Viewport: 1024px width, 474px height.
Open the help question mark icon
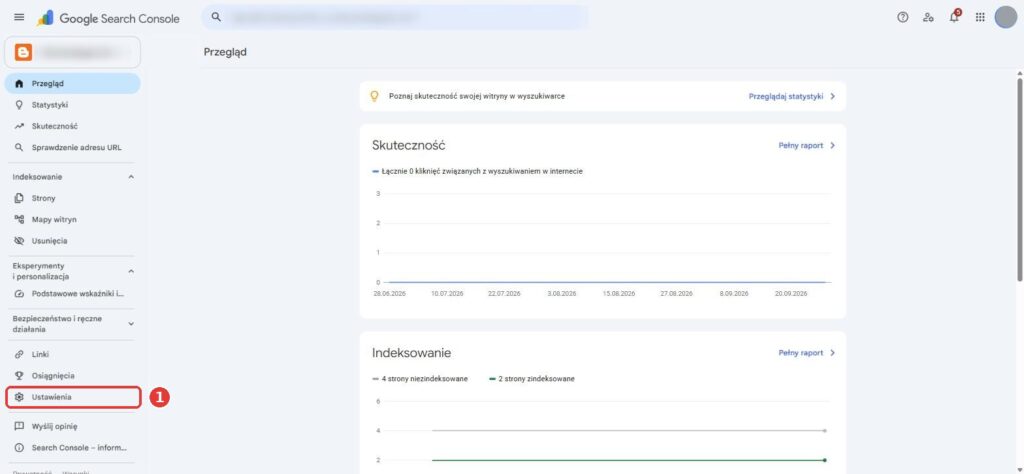(903, 18)
